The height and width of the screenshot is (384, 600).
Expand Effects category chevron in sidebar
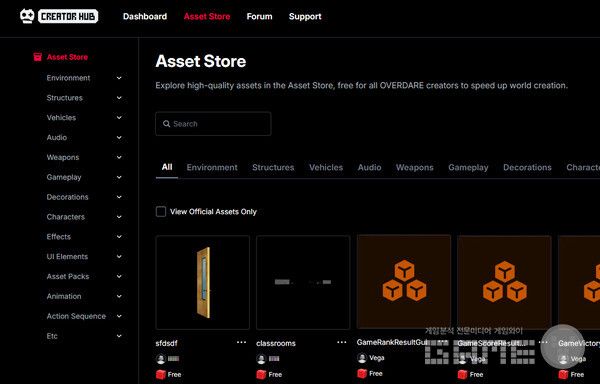(119, 237)
